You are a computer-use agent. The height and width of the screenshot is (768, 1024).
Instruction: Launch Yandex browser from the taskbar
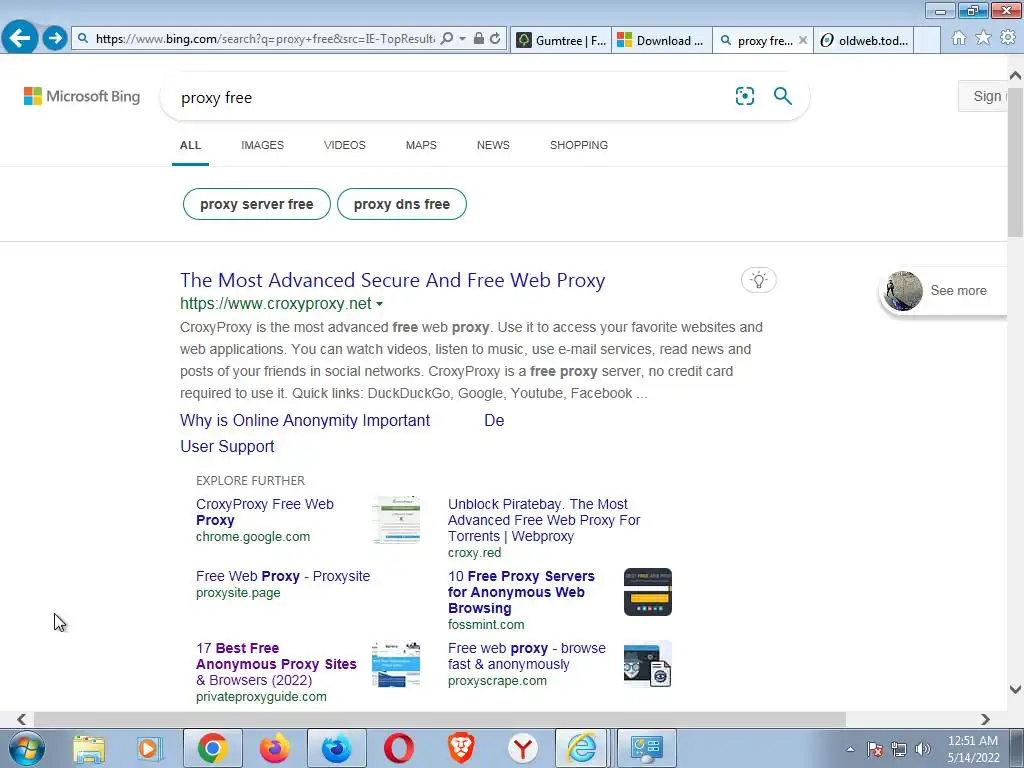[x=523, y=748]
